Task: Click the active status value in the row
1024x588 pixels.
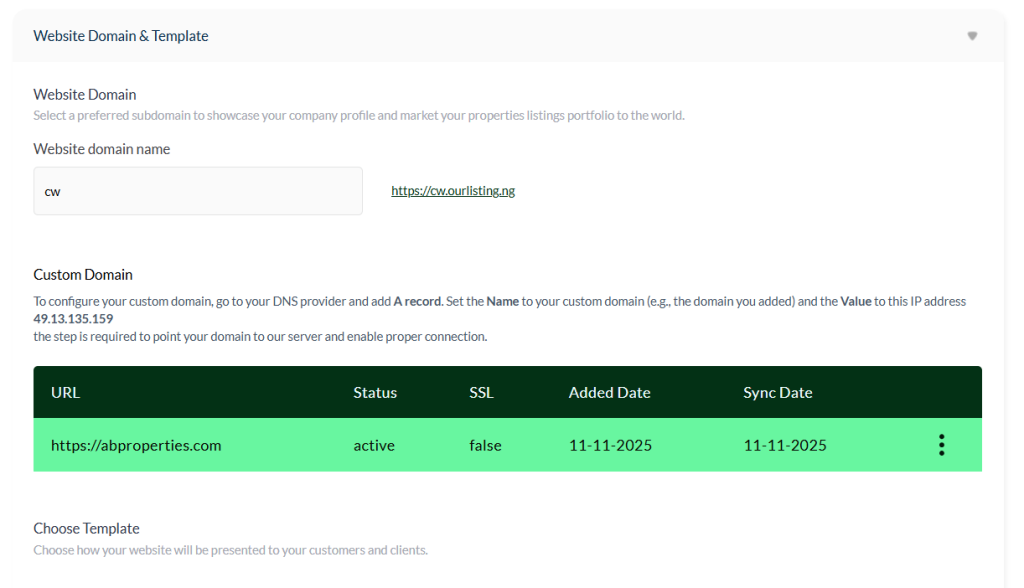Action: (x=374, y=445)
